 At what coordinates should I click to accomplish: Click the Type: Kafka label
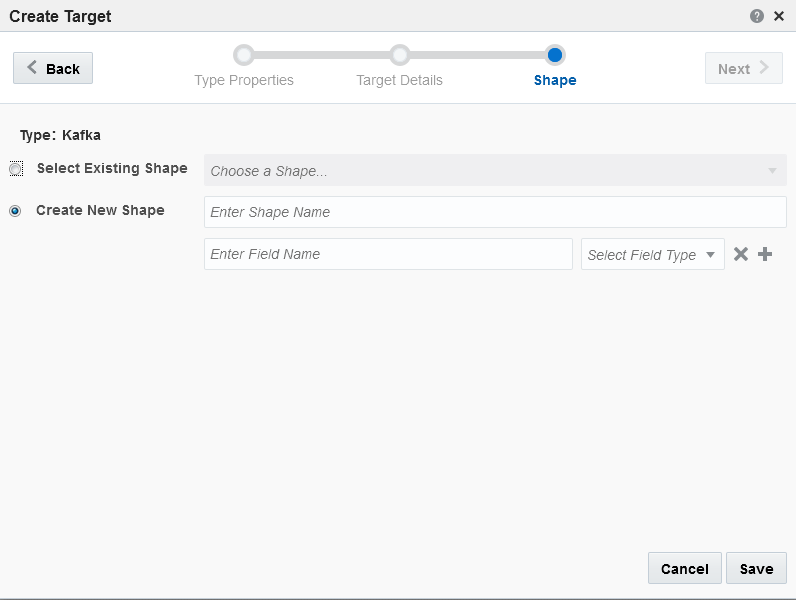click(x=60, y=135)
